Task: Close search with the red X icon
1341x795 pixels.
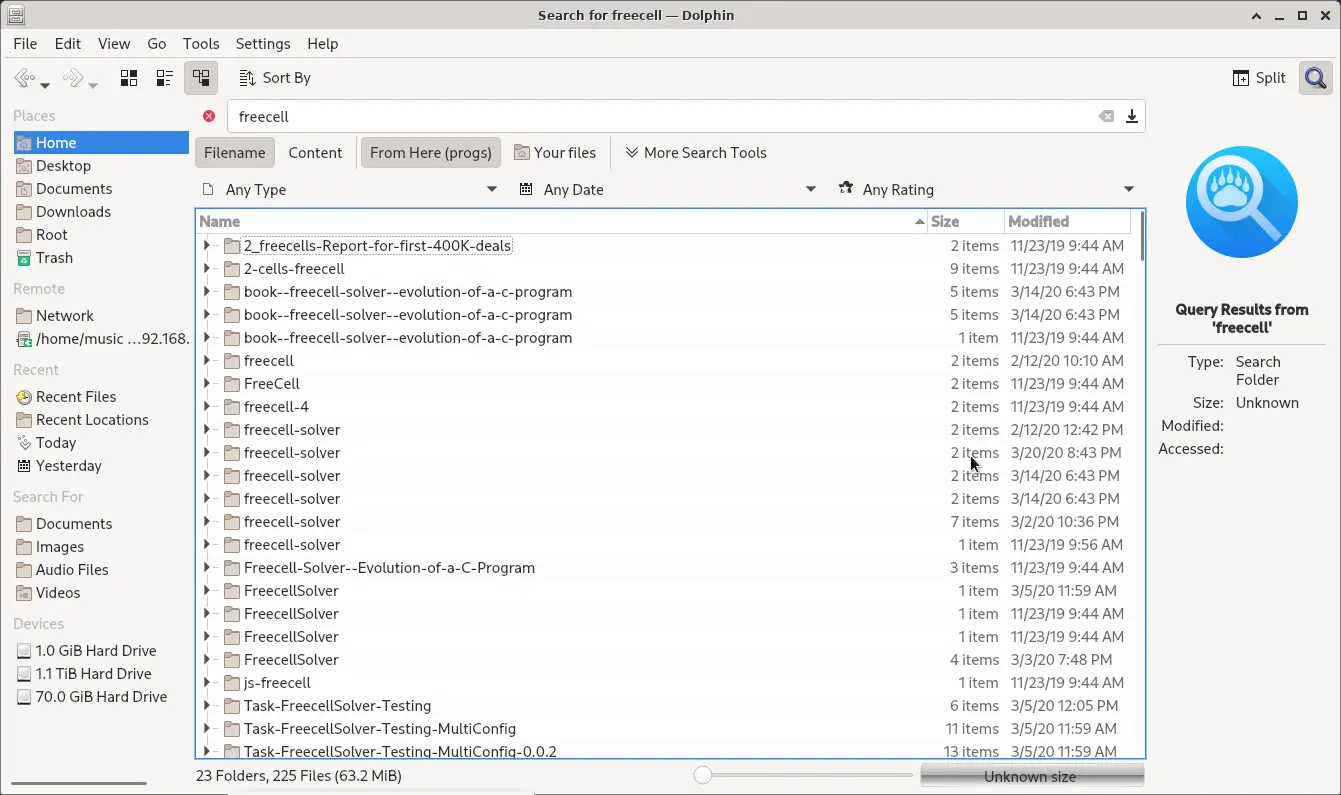Action: point(209,116)
